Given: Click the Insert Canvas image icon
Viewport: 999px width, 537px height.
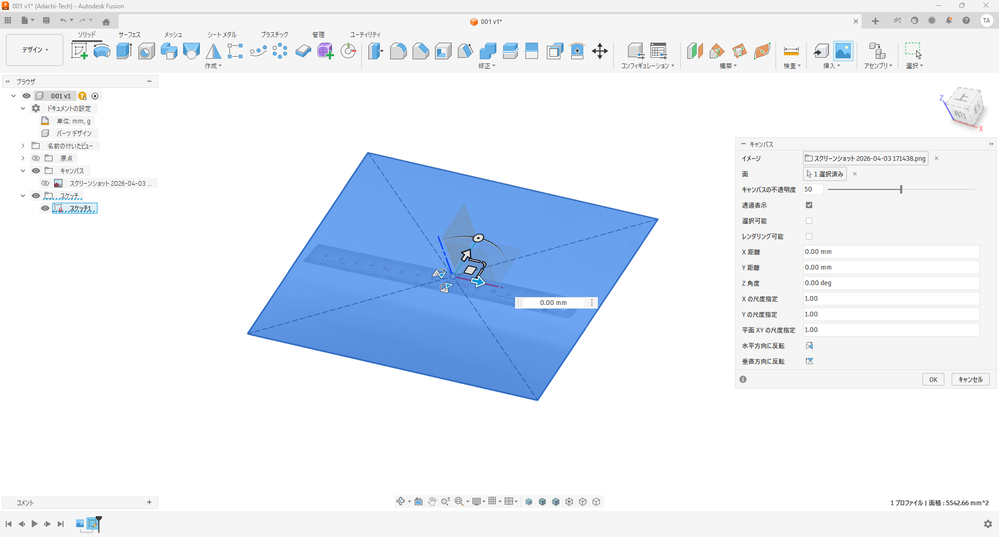Looking at the screenshot, I should [843, 51].
